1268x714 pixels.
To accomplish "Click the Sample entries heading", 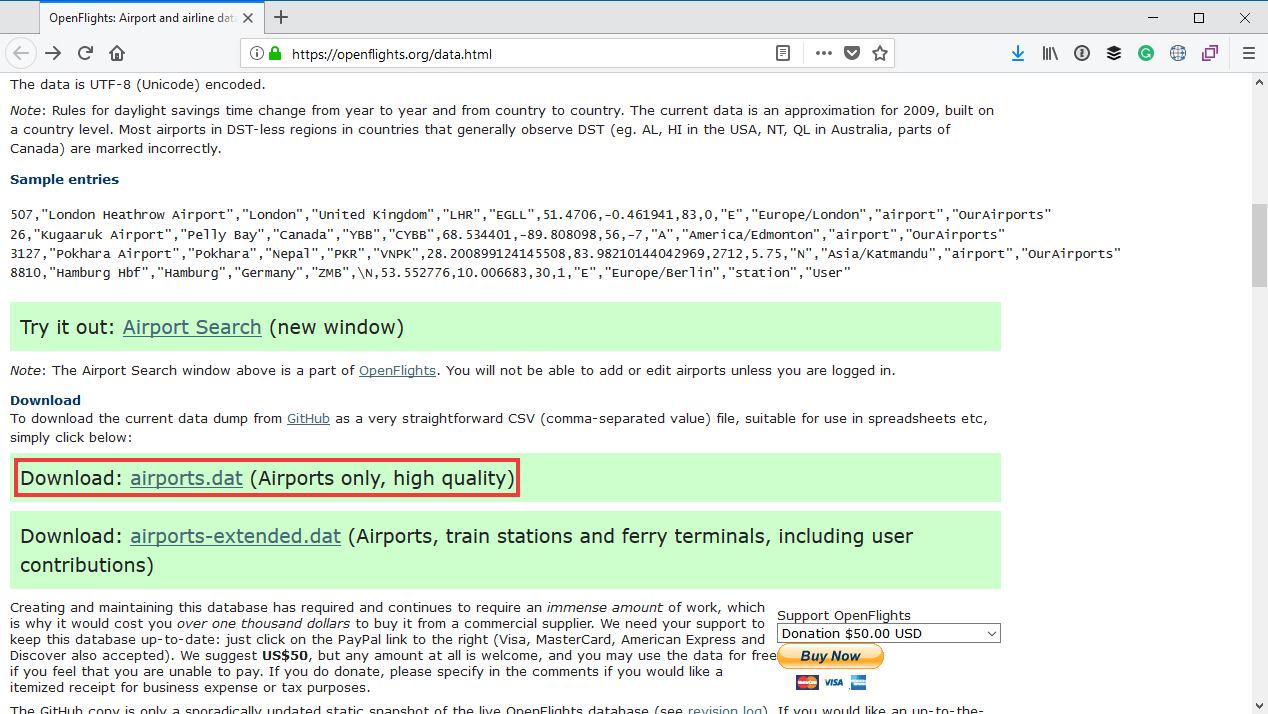I will point(64,180).
